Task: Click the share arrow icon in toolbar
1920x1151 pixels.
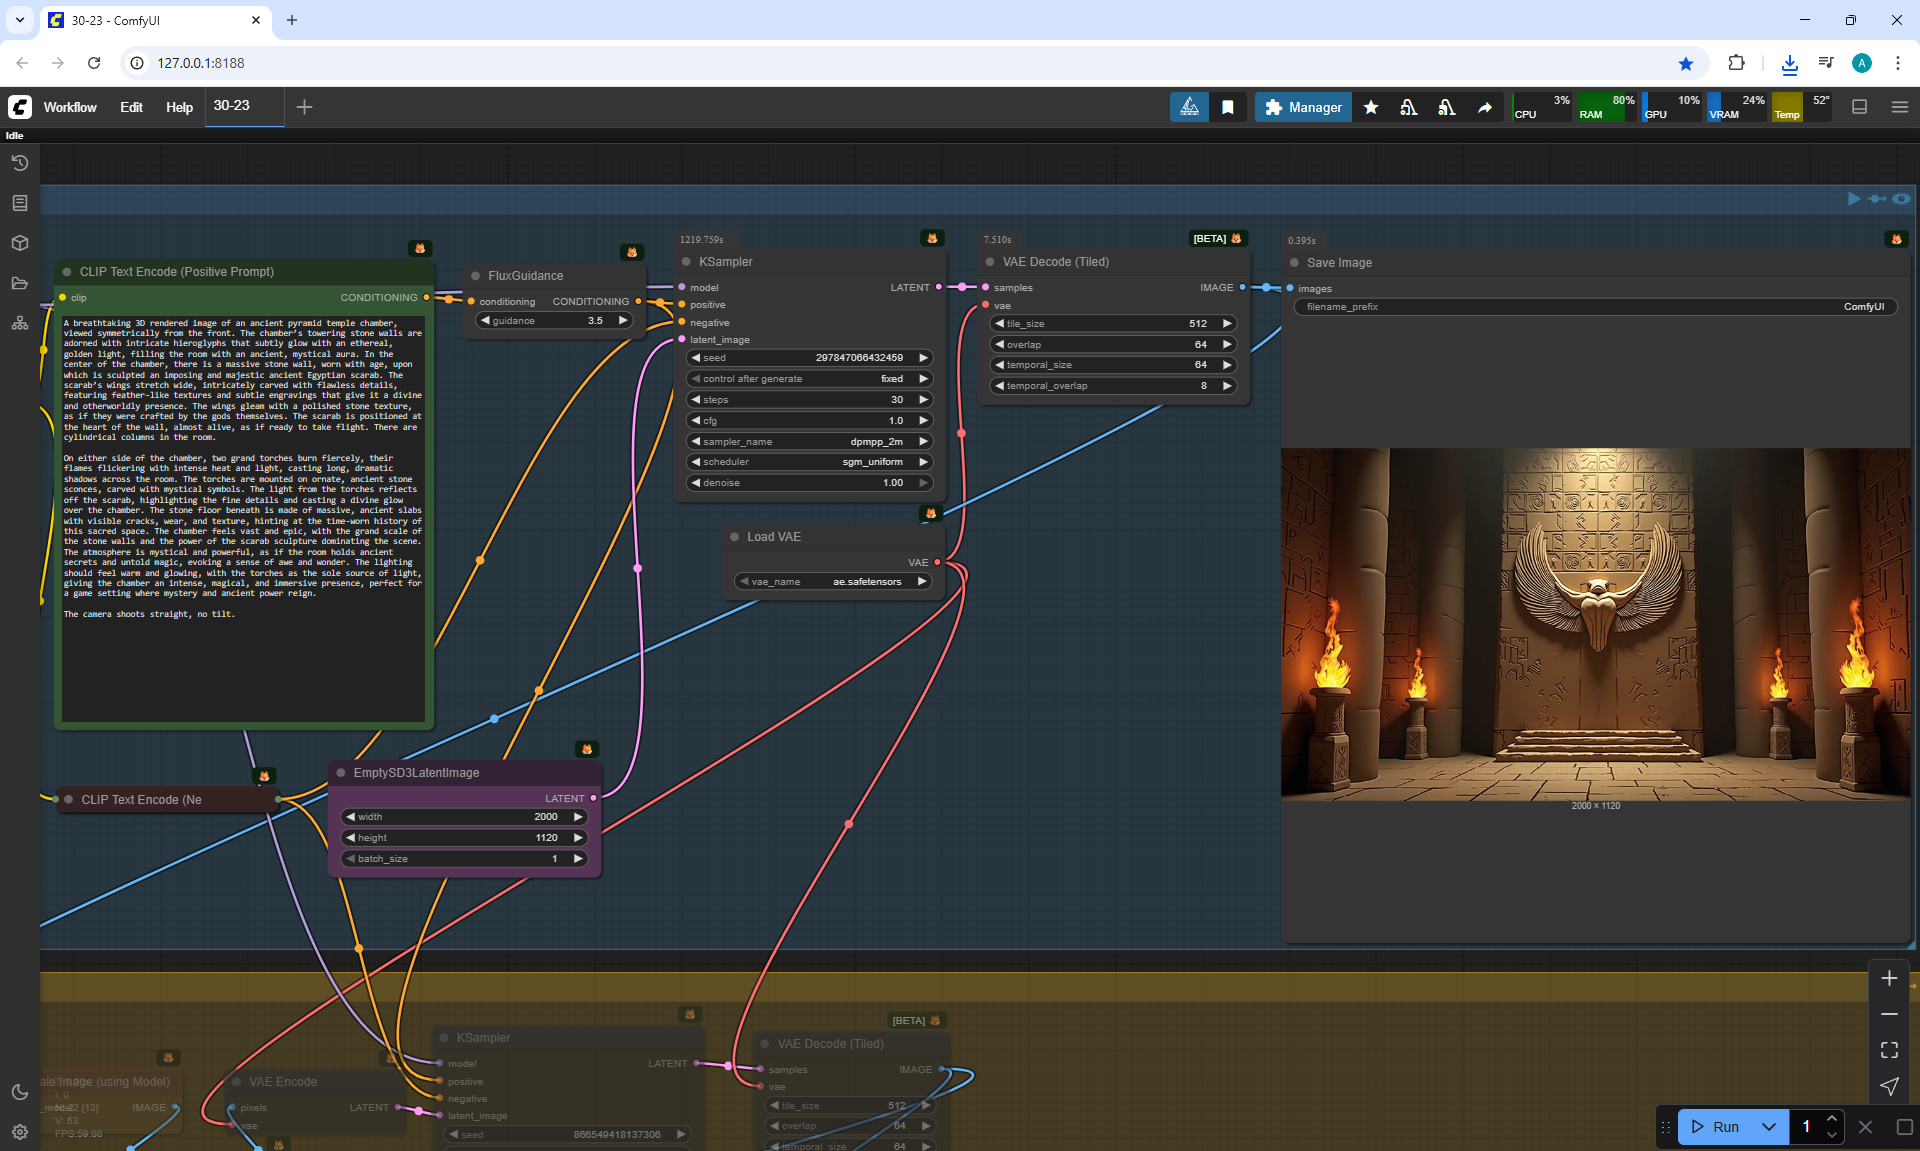Action: pyautogui.click(x=1485, y=107)
